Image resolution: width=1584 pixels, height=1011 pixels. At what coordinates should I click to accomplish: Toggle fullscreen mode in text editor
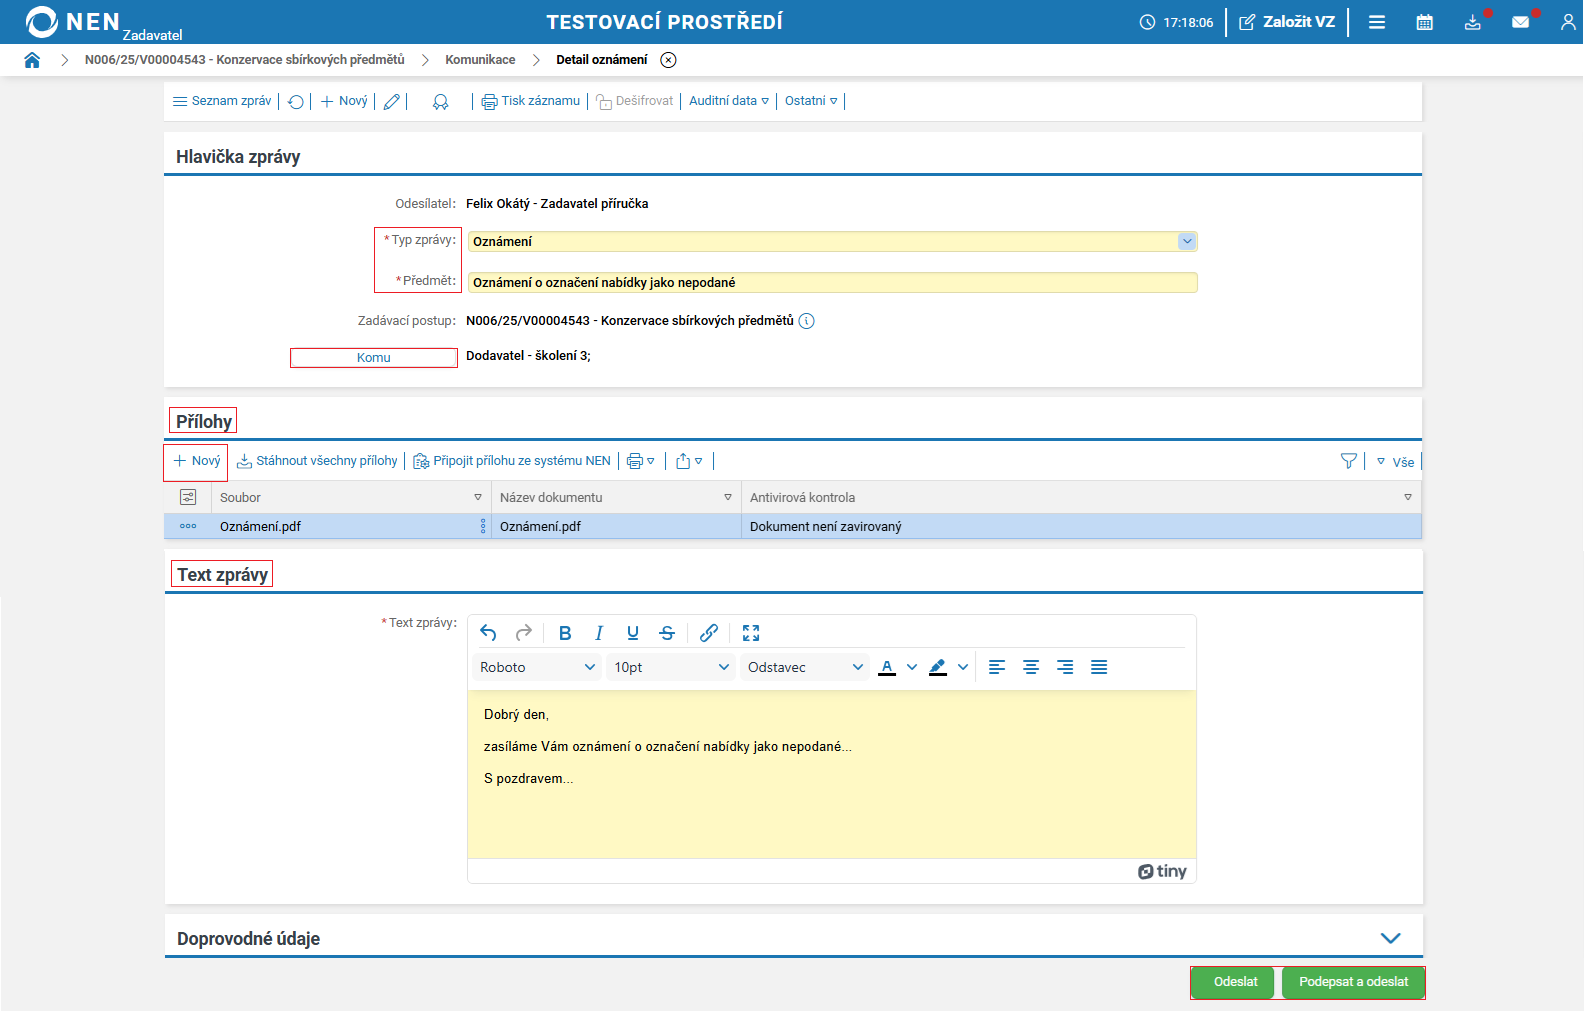[x=751, y=633]
